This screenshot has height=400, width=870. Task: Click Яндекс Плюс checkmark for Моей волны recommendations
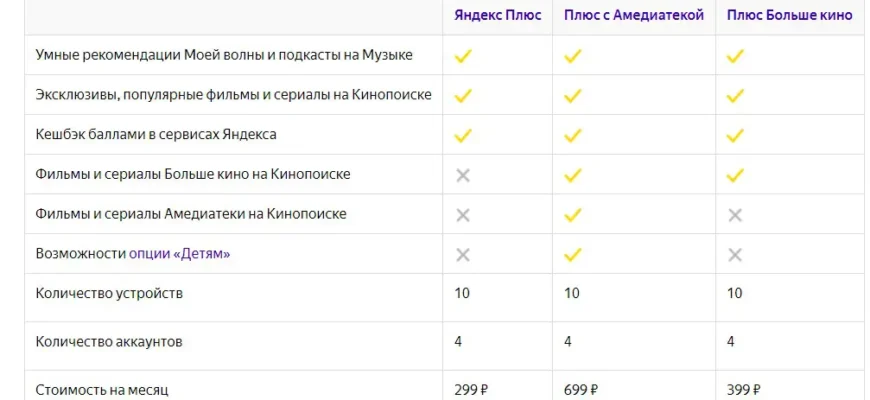tap(463, 56)
